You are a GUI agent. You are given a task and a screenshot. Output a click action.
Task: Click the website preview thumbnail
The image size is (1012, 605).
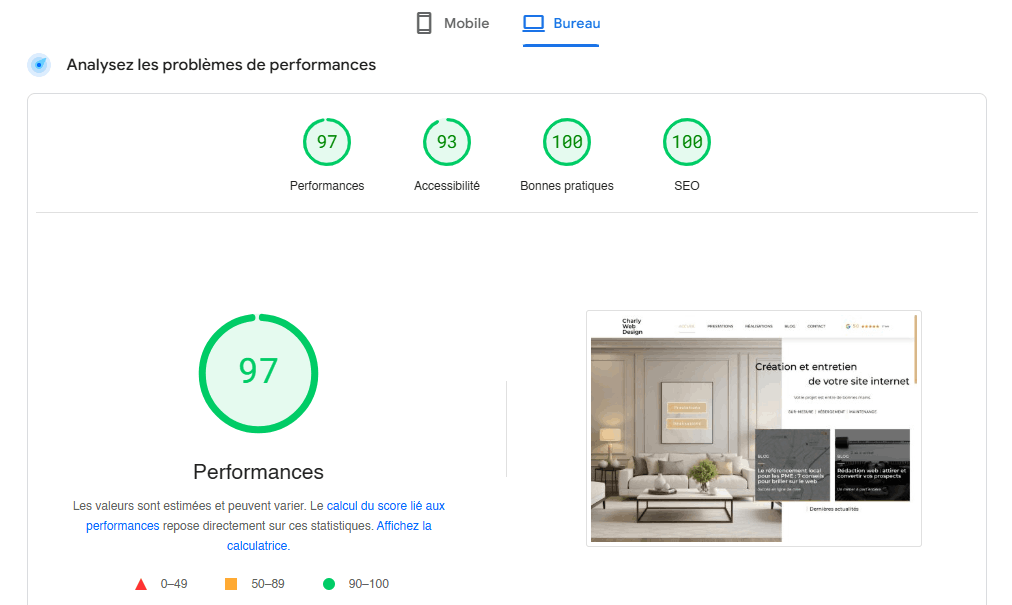point(753,427)
